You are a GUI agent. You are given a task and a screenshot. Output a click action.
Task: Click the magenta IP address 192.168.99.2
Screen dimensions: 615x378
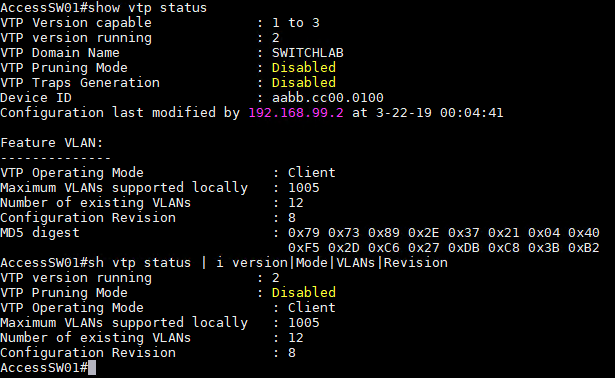(296, 113)
